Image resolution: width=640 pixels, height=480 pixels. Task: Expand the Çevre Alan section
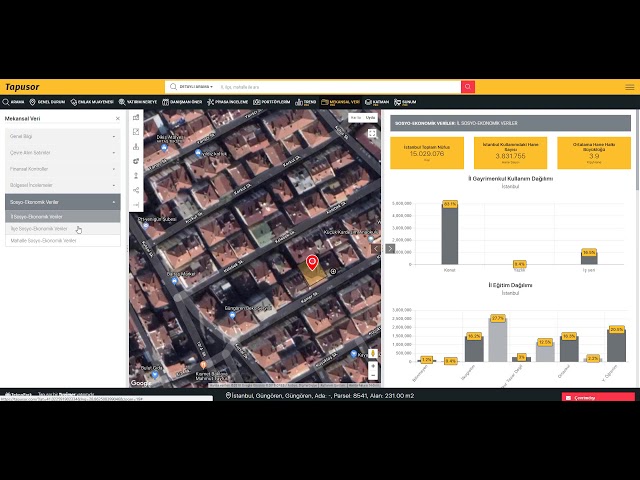click(62, 153)
